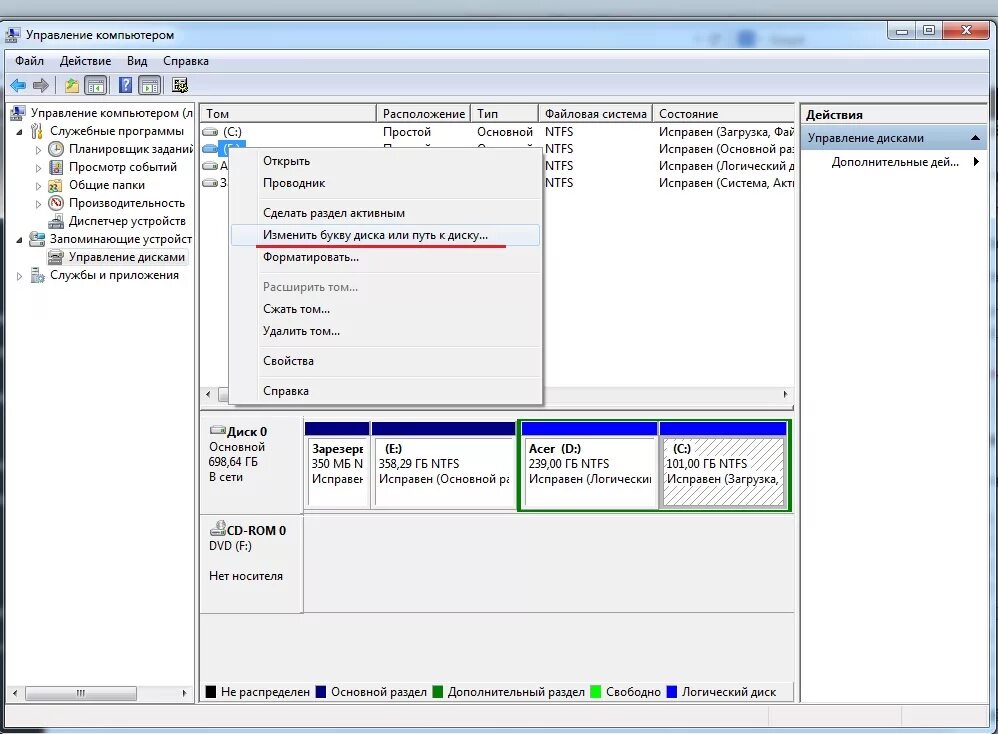Select Диспетчер устройств in the tree

pos(127,221)
